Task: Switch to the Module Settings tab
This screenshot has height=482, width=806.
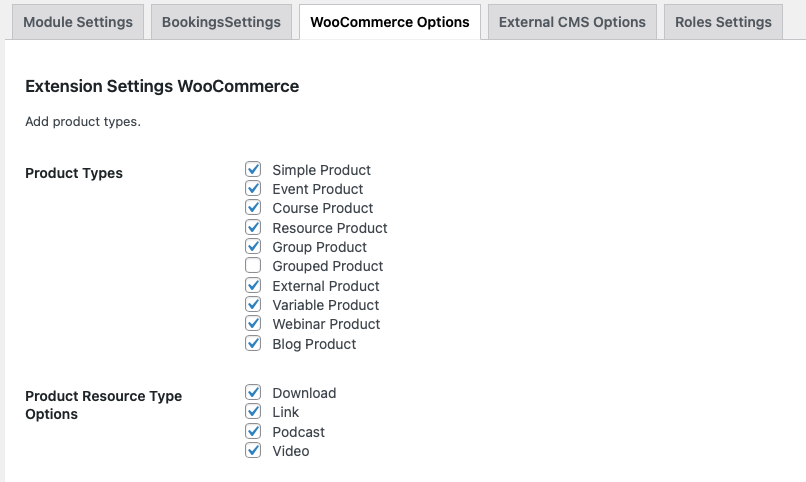Action: click(x=77, y=22)
